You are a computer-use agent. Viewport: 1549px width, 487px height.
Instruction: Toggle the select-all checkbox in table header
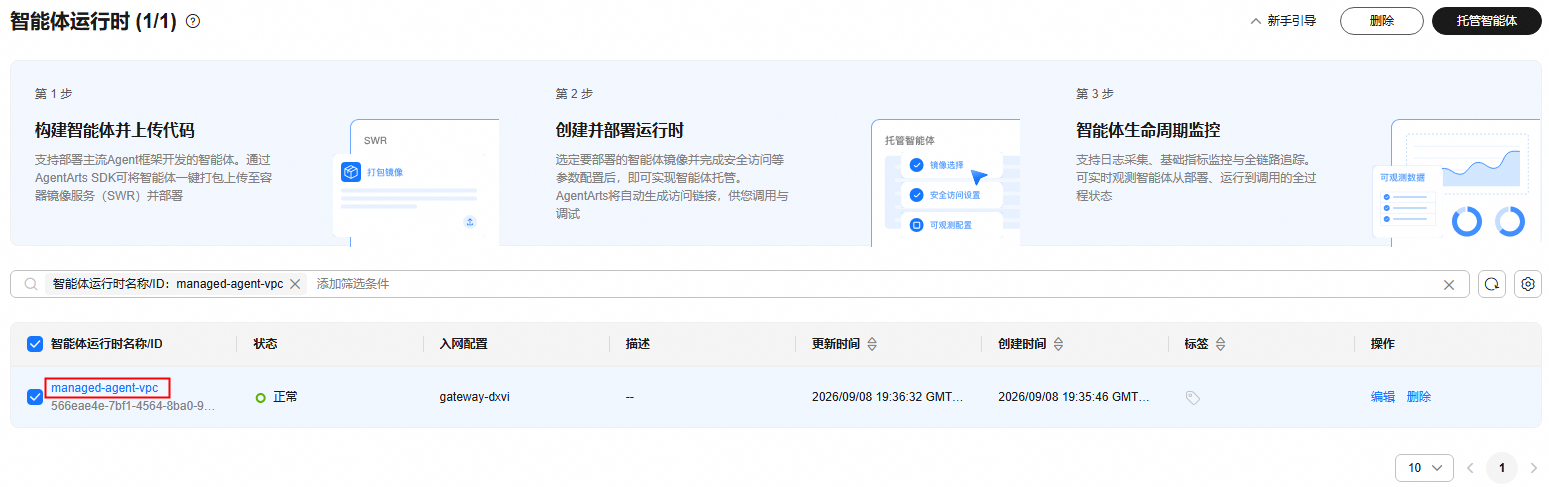35,344
